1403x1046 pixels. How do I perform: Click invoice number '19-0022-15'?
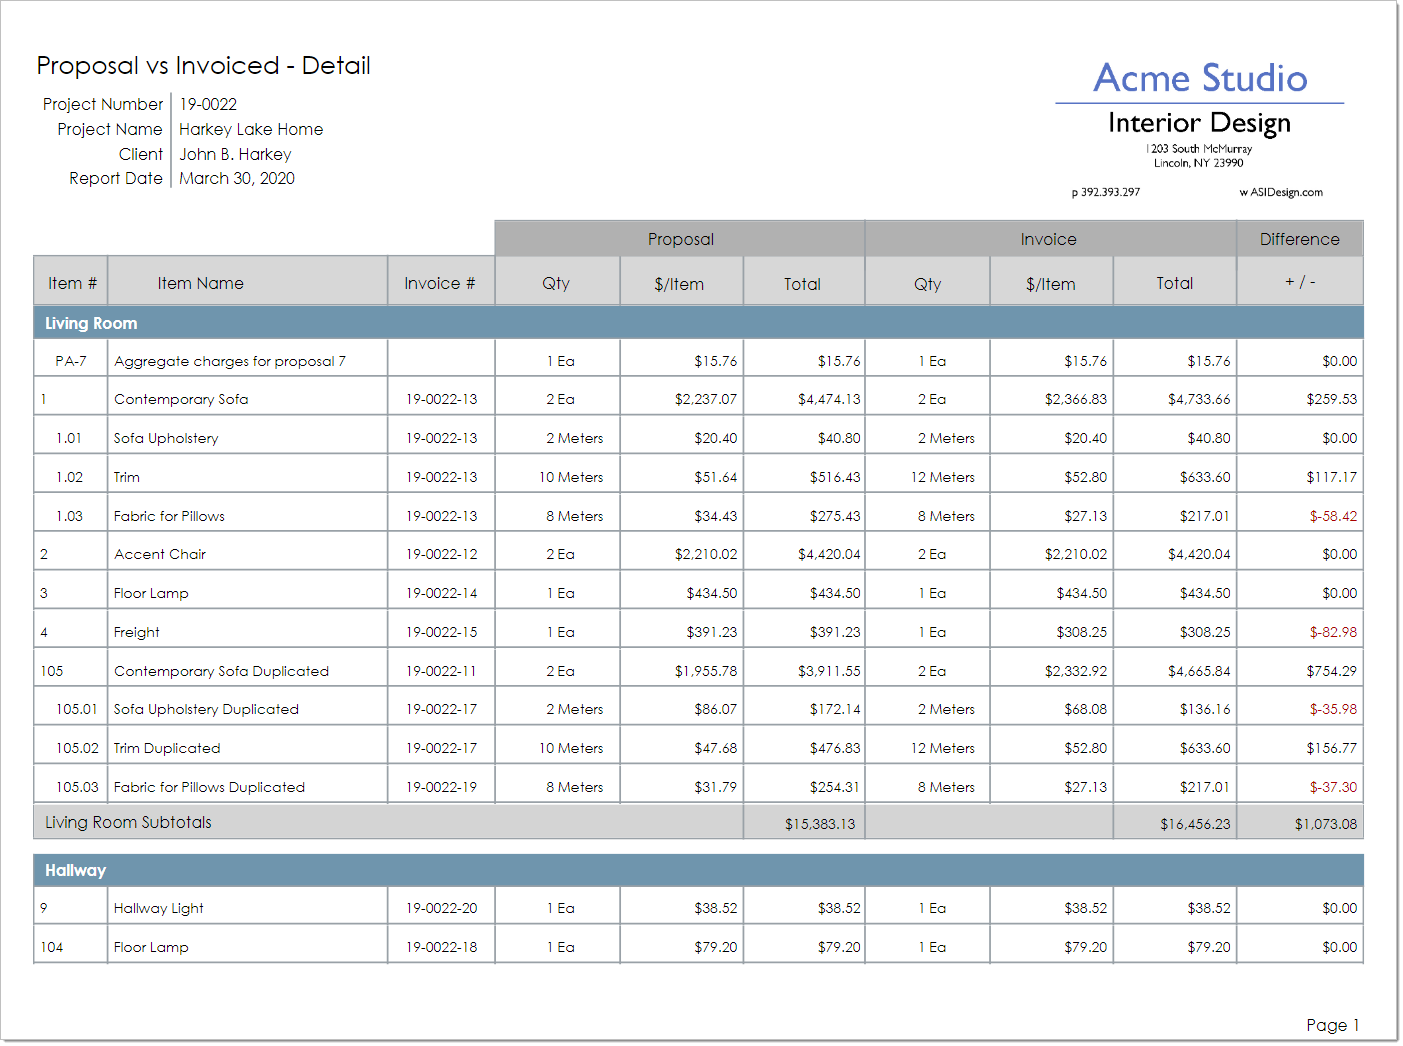point(441,632)
